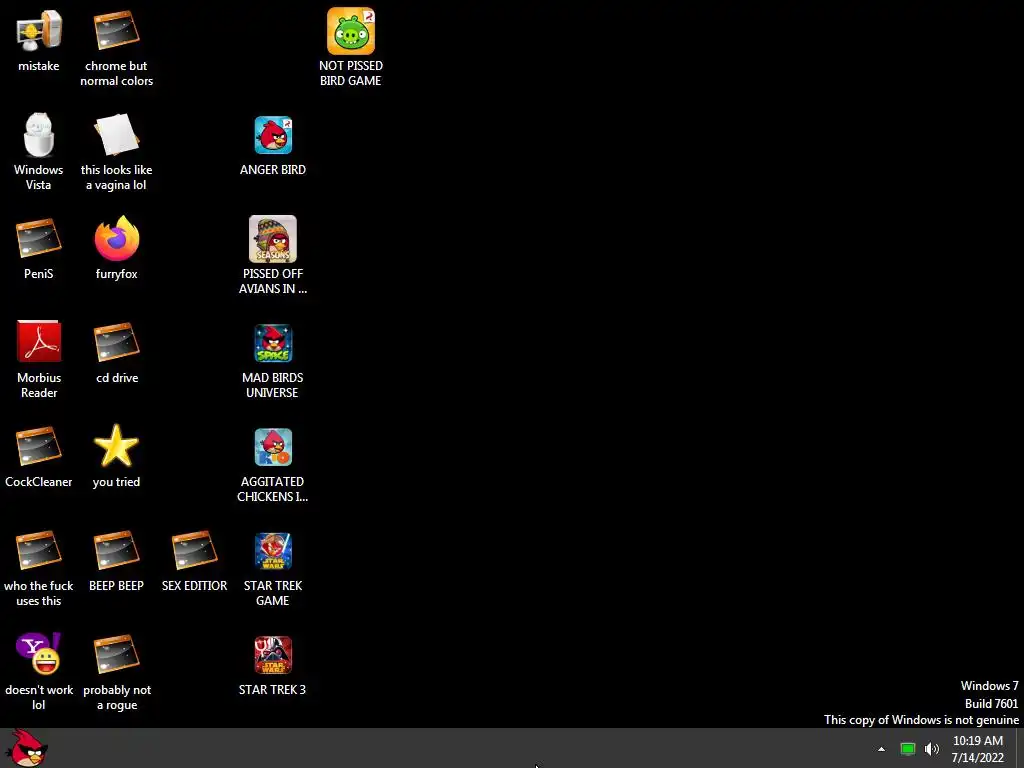Screen dimensions: 1024x768
Task: Select the CockCleaner desktop icon
Action: point(39,446)
